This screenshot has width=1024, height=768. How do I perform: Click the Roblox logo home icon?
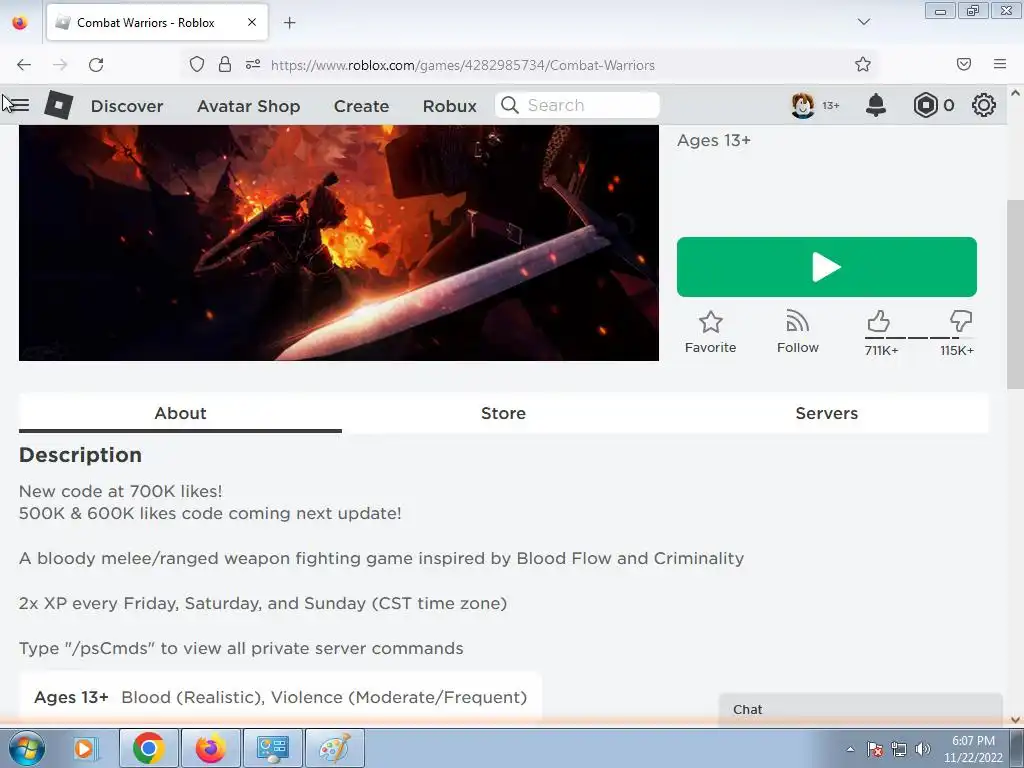[59, 104]
